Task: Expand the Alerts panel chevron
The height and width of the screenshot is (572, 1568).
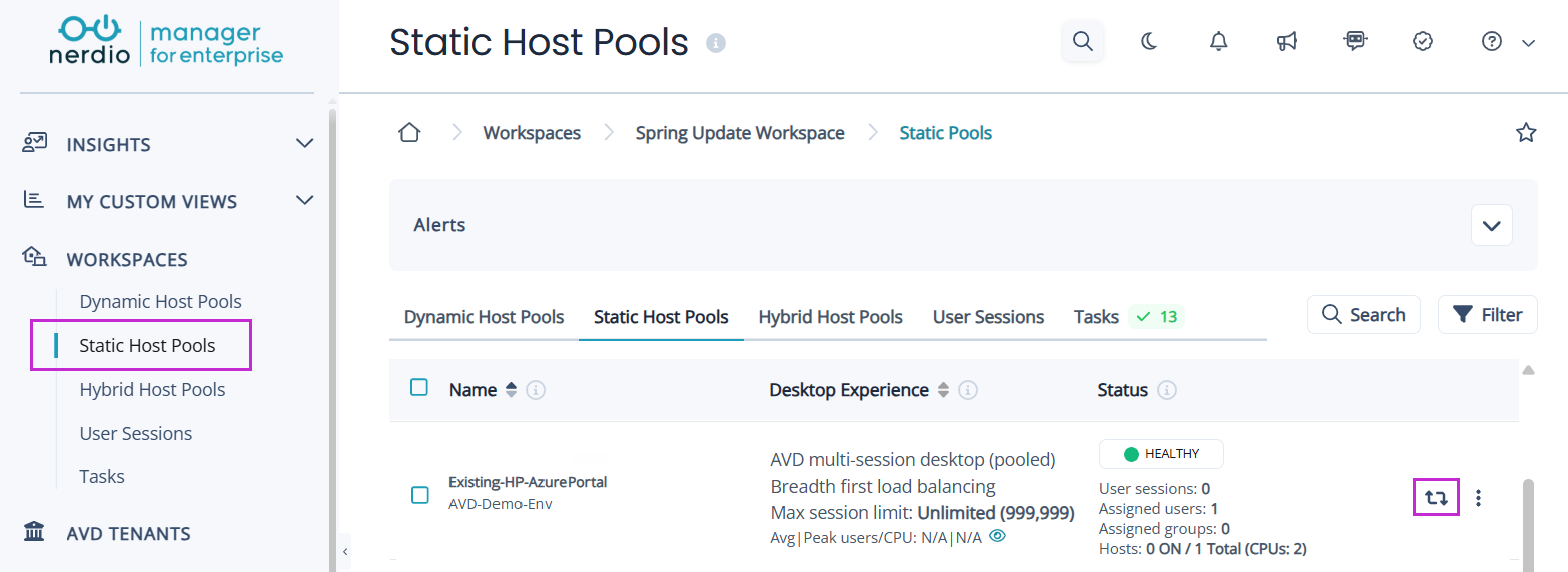Action: pyautogui.click(x=1492, y=225)
